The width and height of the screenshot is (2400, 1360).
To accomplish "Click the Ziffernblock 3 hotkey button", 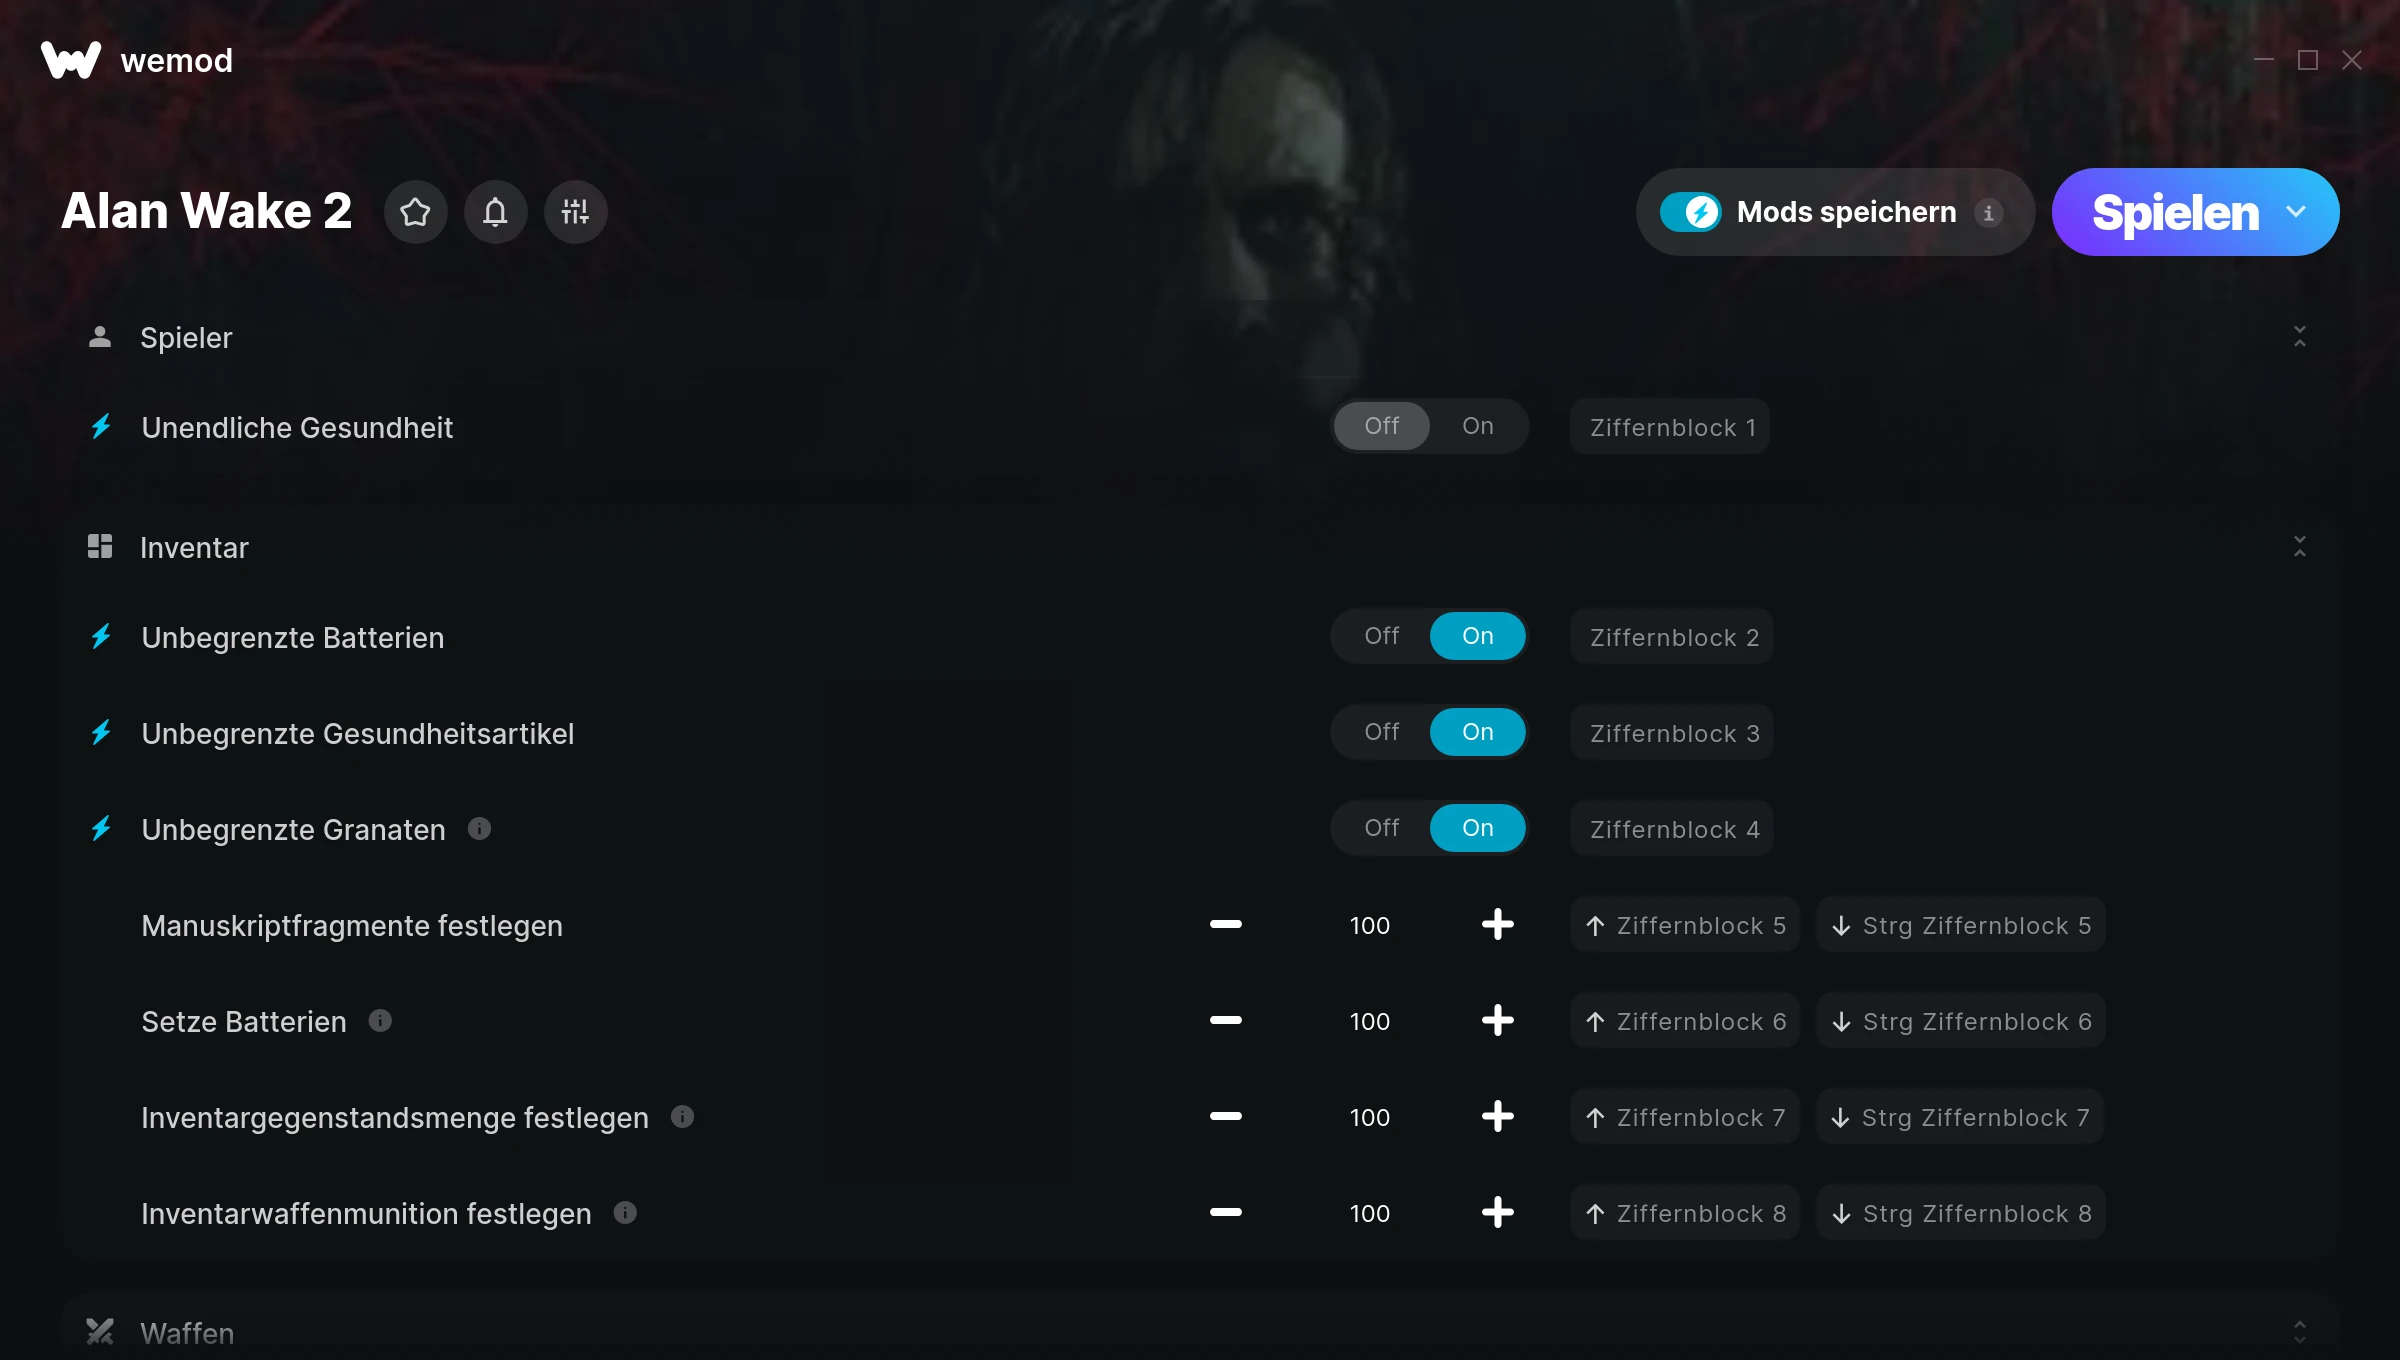I will point(1672,733).
